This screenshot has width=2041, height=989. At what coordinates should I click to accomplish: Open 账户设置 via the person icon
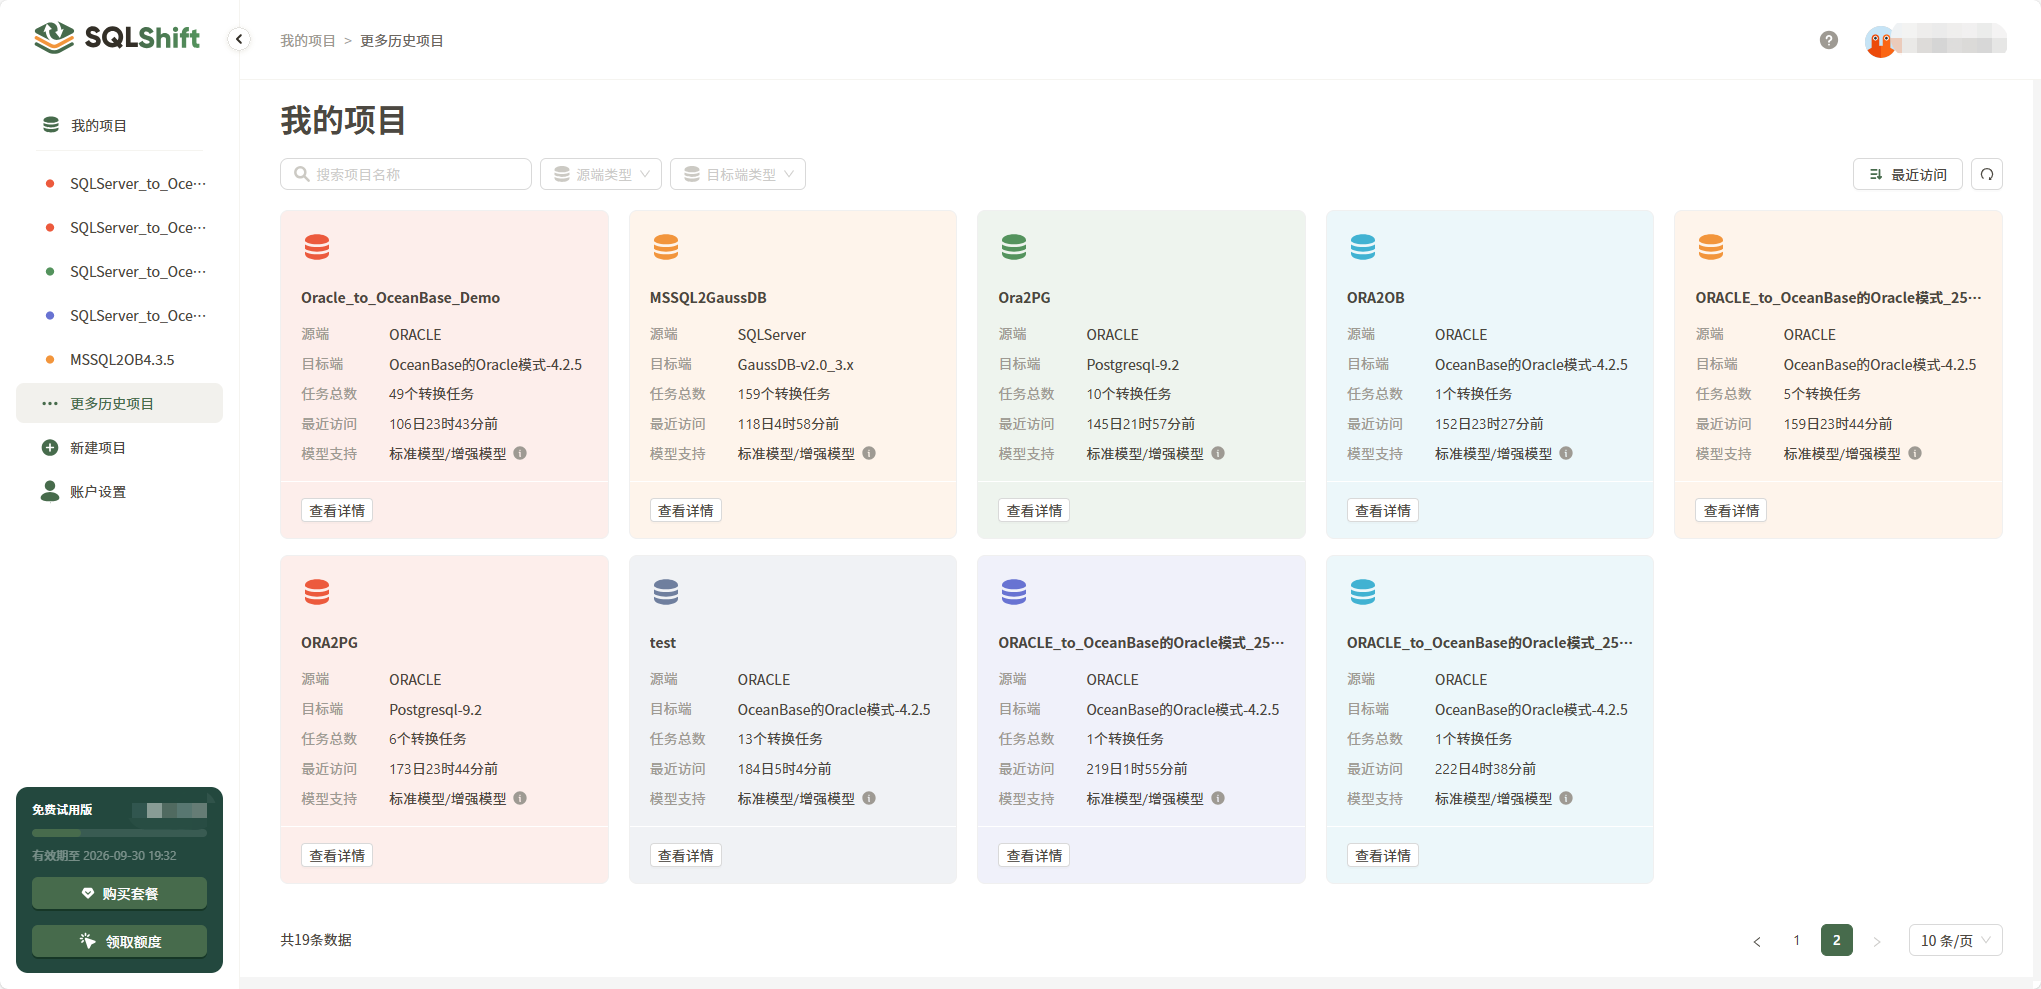(x=50, y=491)
